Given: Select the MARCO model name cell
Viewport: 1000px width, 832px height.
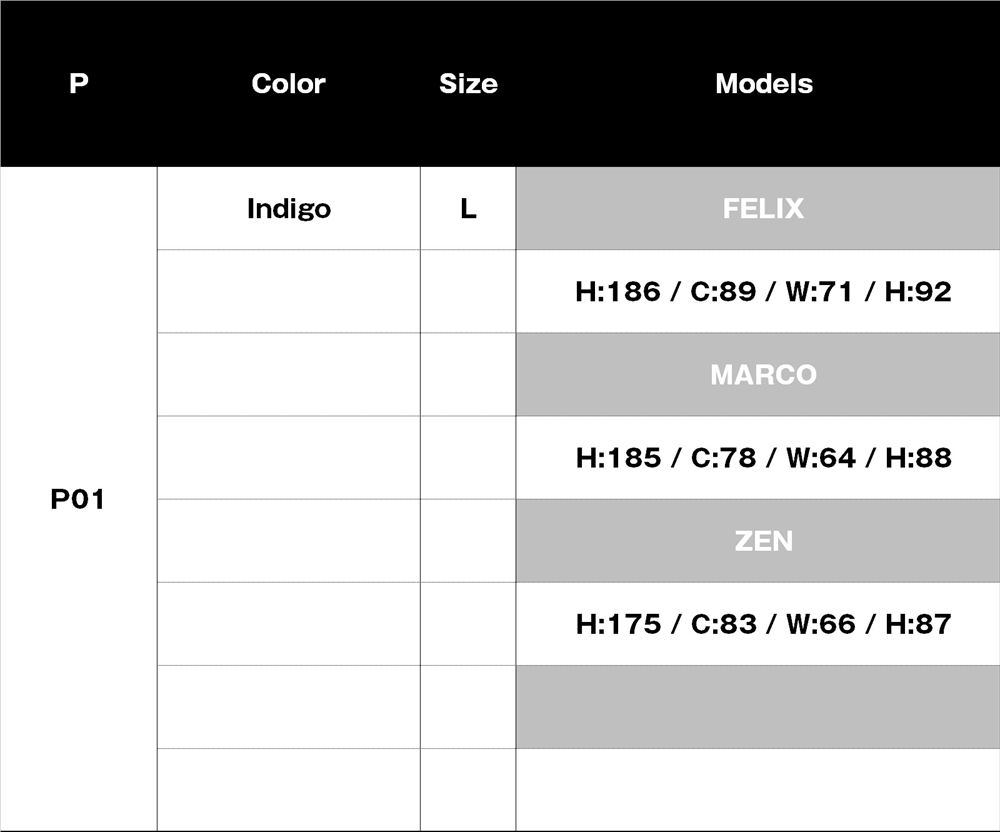Looking at the screenshot, I should point(763,375).
